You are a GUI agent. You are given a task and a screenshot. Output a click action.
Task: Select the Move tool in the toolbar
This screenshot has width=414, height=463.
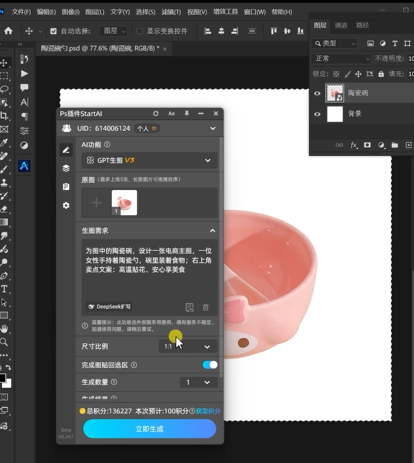pyautogui.click(x=4, y=62)
